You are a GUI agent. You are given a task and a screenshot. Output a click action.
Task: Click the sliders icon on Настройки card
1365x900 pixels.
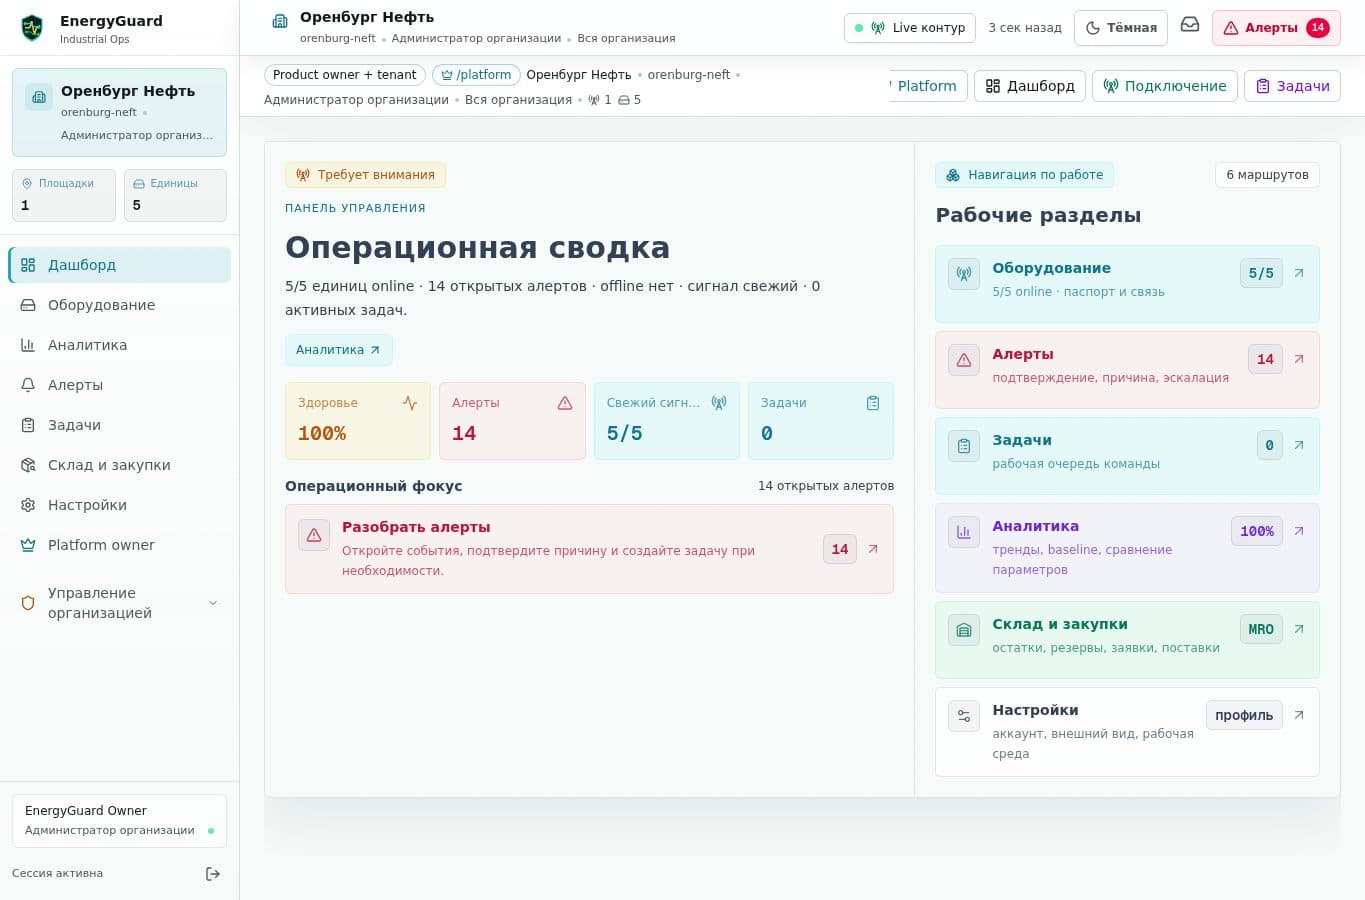coord(964,716)
